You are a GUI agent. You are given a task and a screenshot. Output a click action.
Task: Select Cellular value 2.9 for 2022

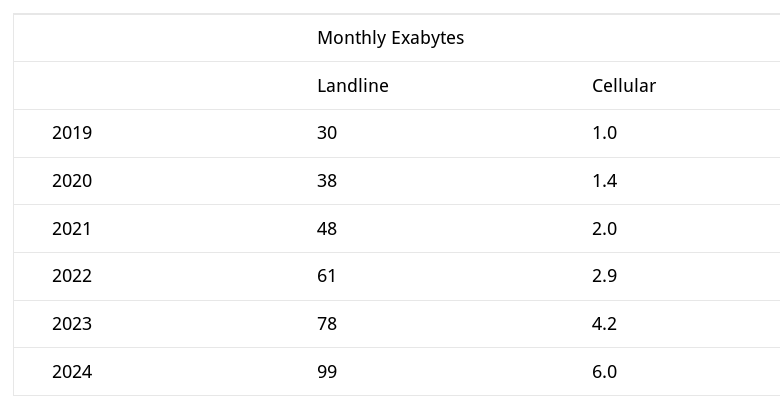click(x=604, y=276)
